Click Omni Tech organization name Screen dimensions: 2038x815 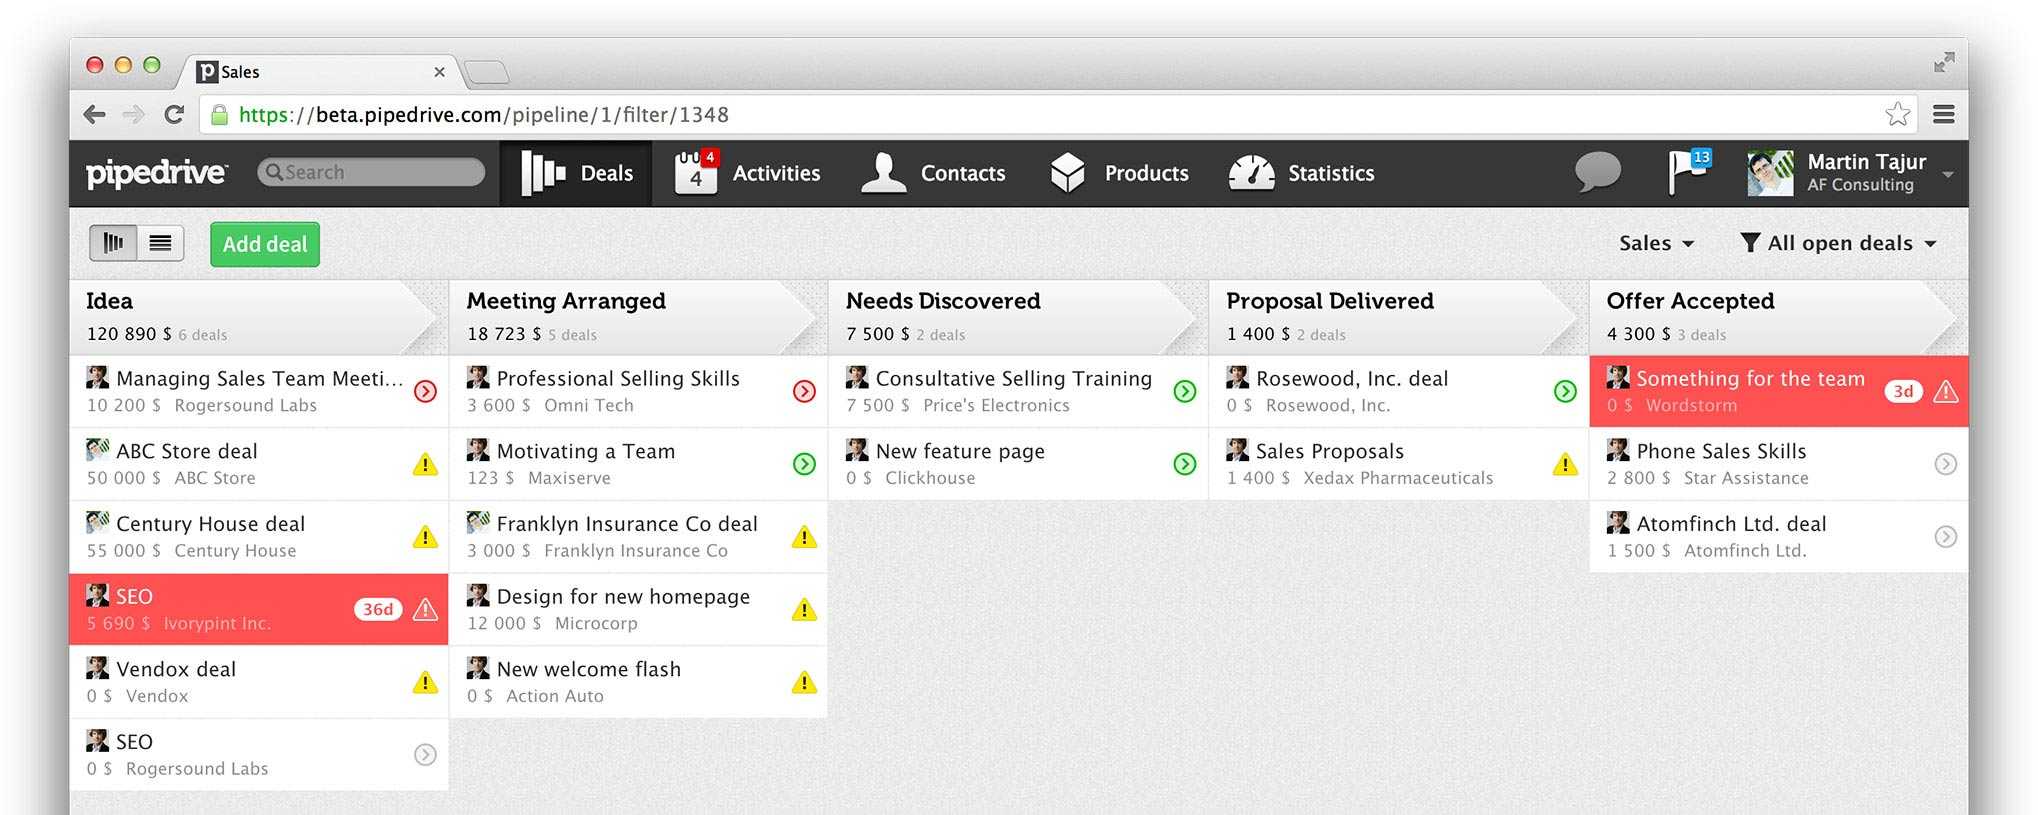point(589,405)
